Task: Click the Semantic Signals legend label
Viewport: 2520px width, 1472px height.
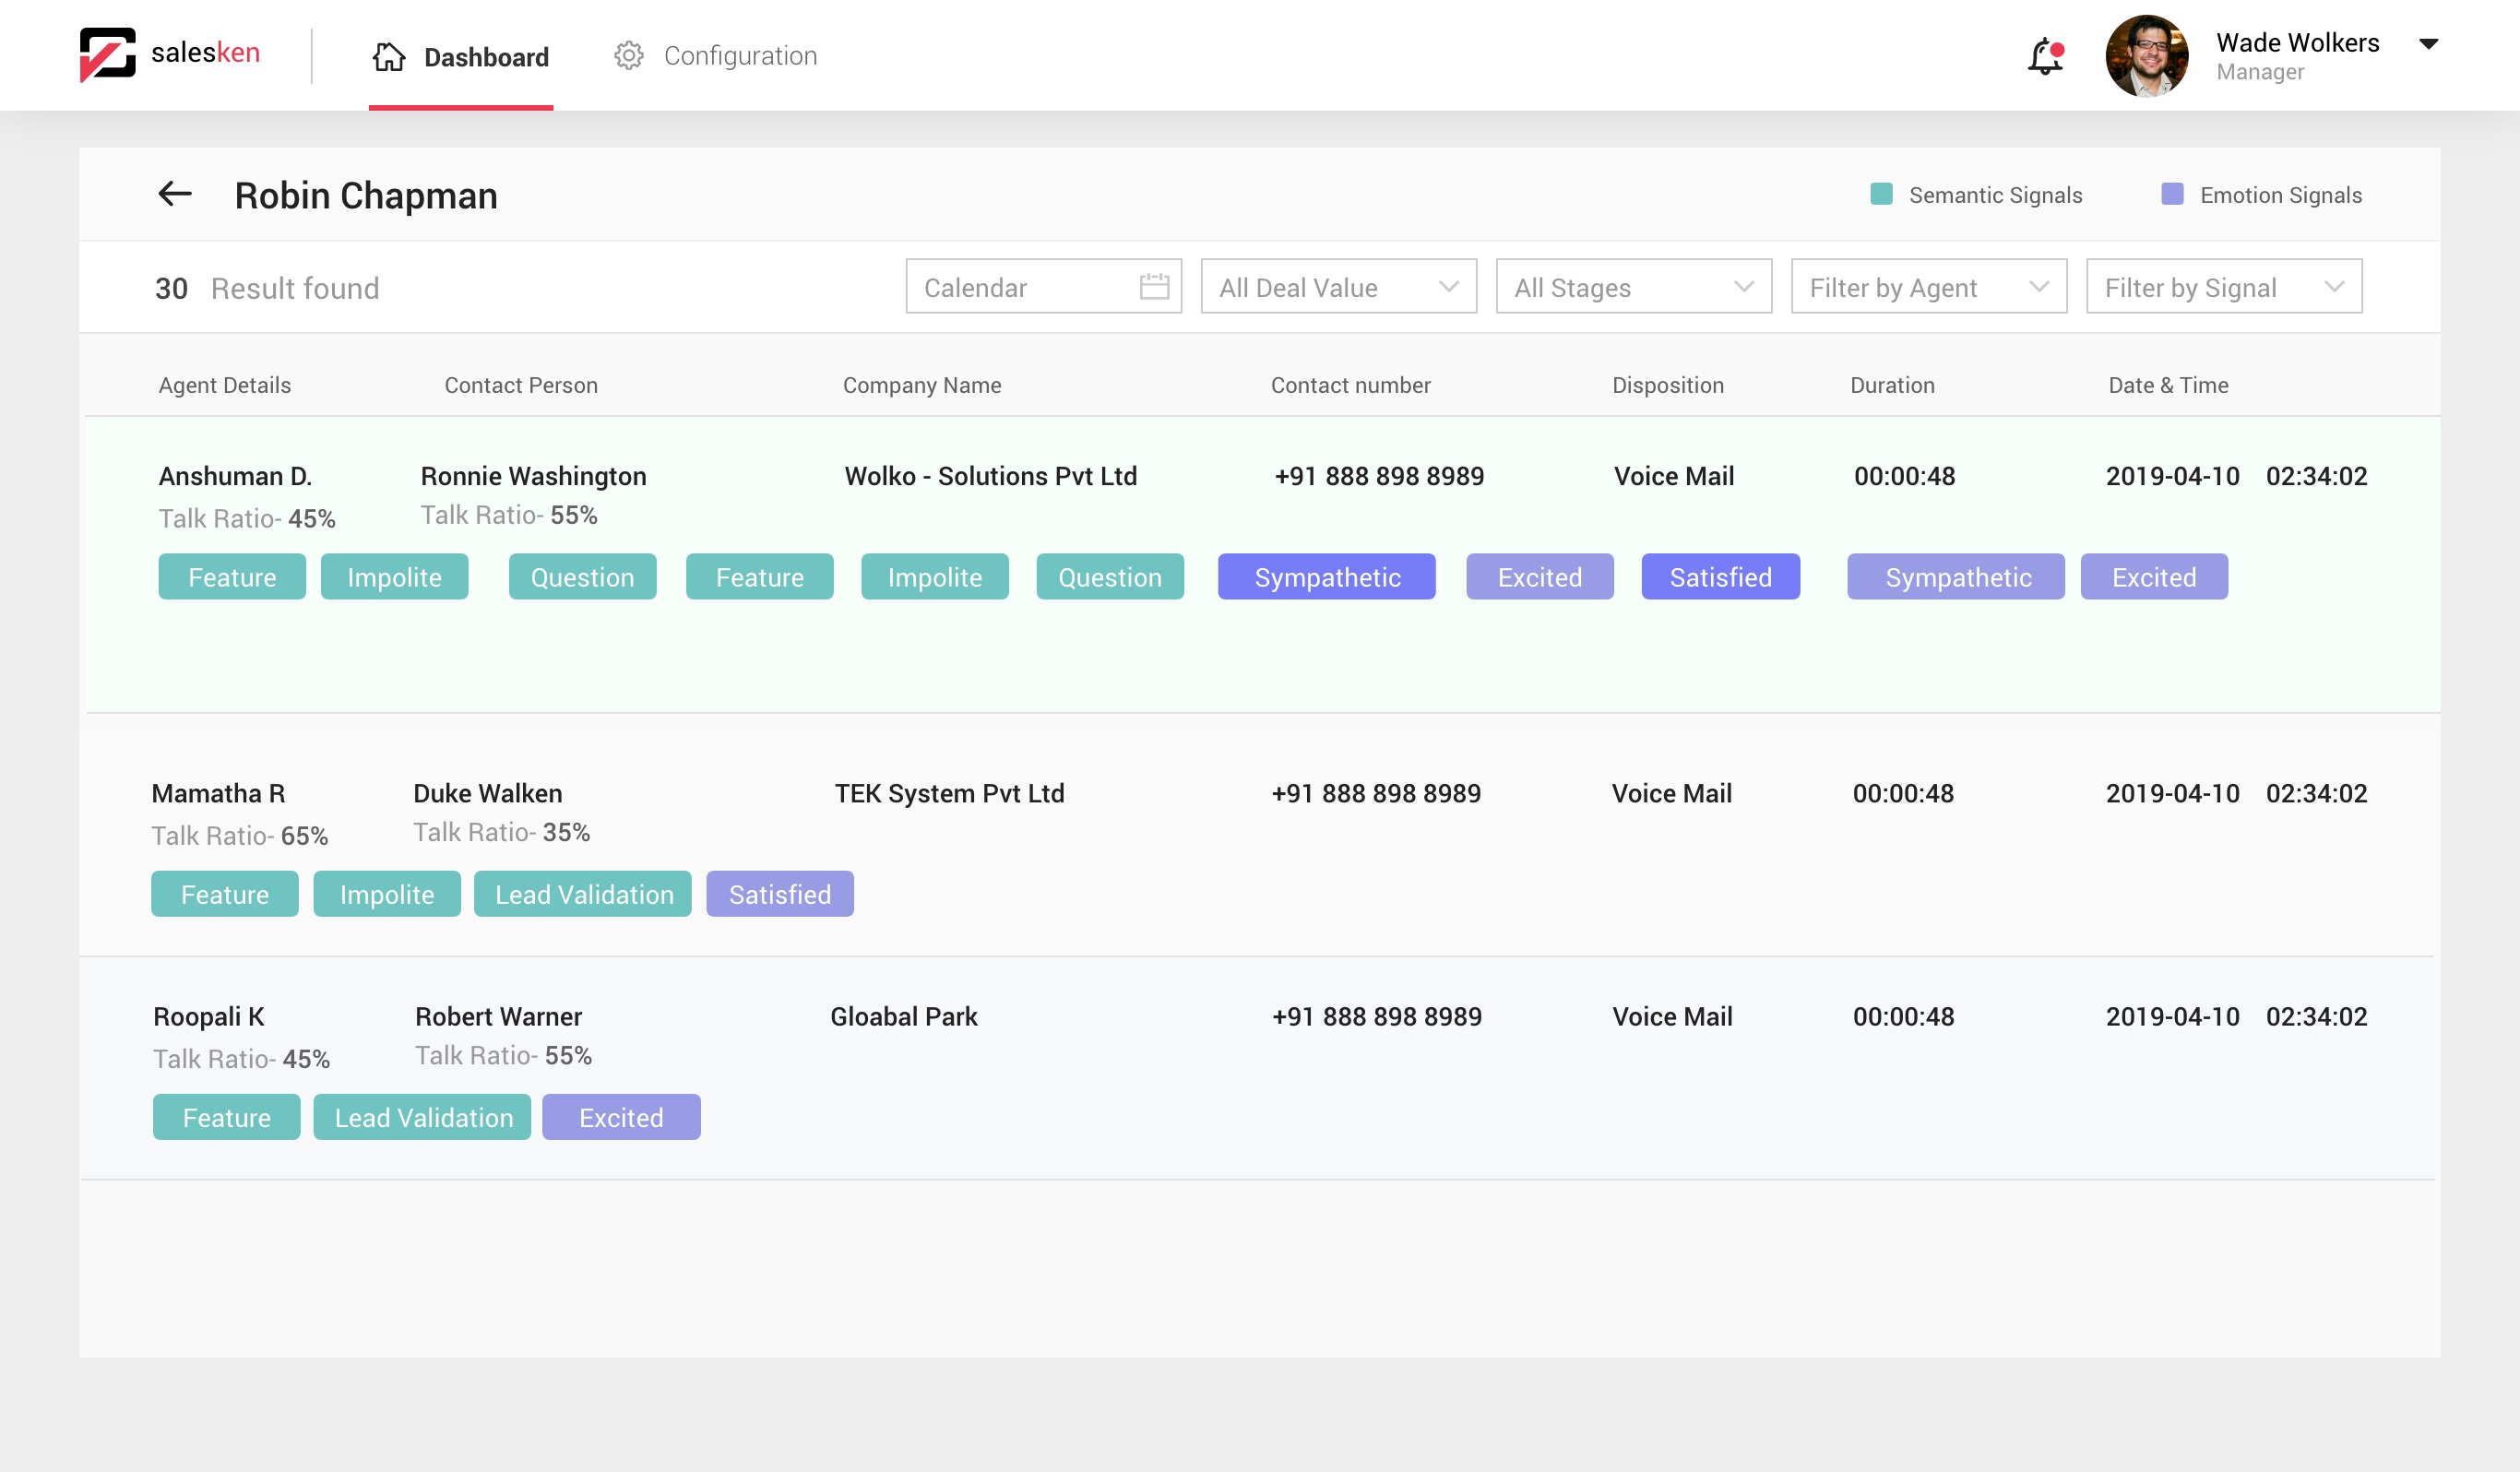Action: coord(1995,195)
